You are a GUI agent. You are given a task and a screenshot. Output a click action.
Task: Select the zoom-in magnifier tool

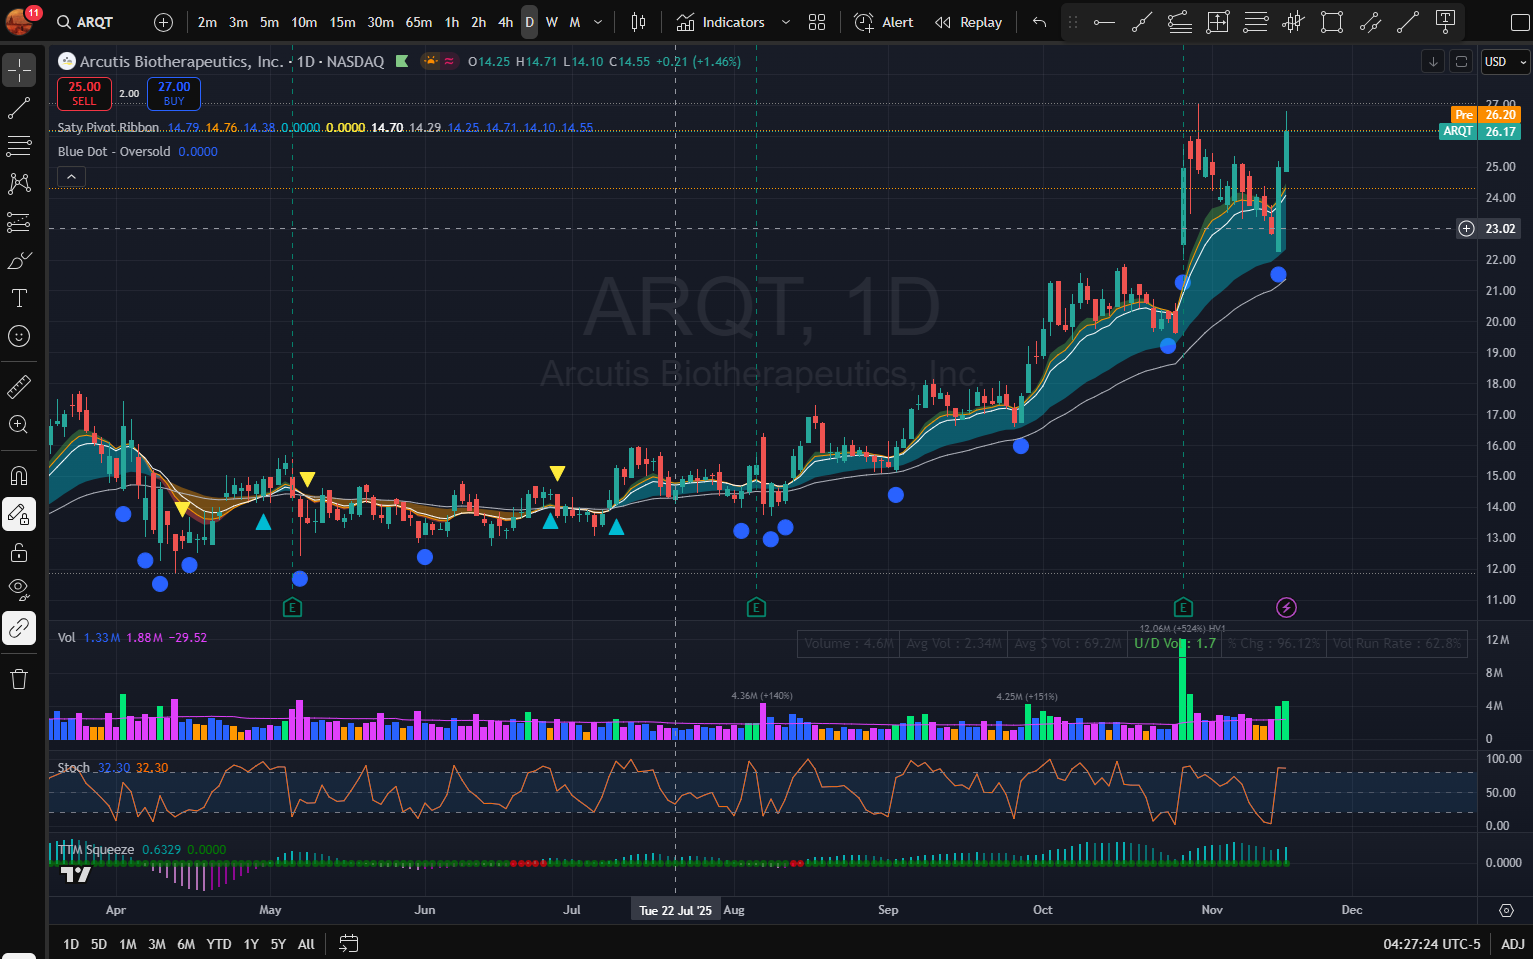[x=19, y=424]
